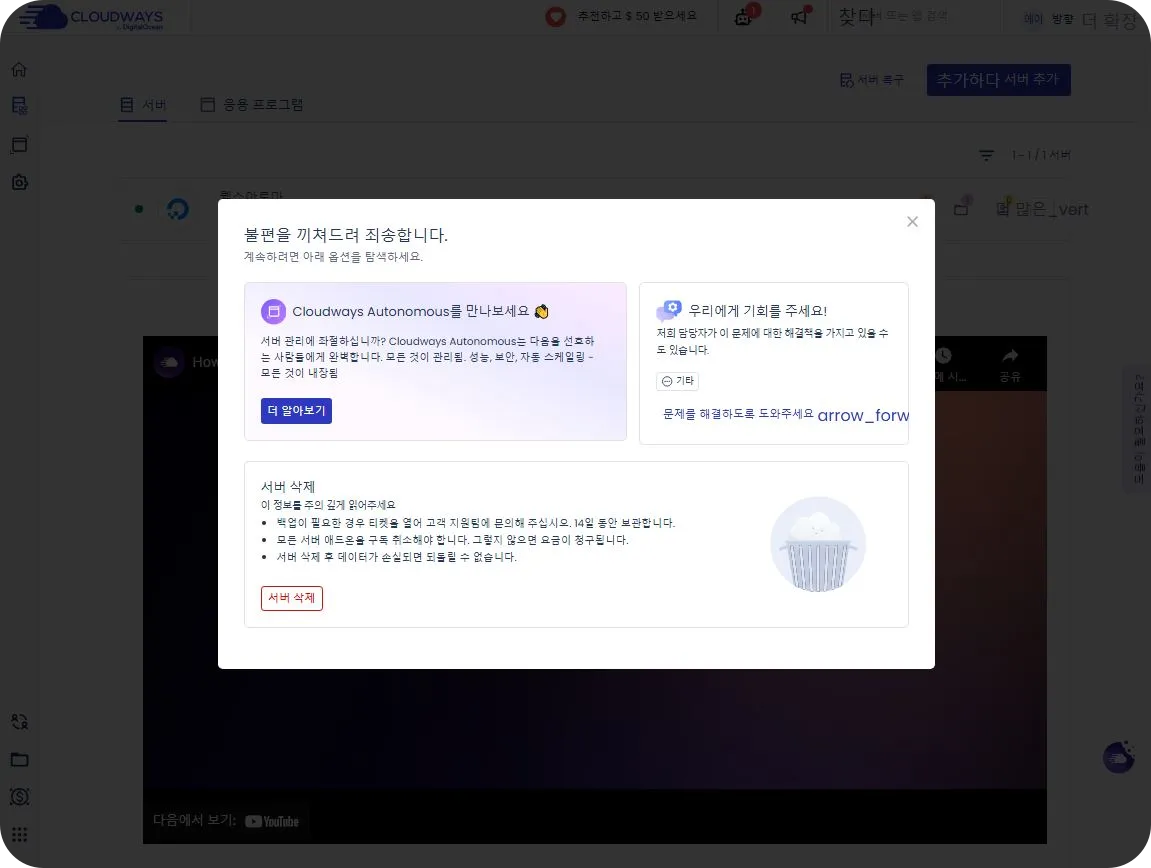Click the red 서버 삭제 button
This screenshot has height=868, width=1151.
coord(291,598)
